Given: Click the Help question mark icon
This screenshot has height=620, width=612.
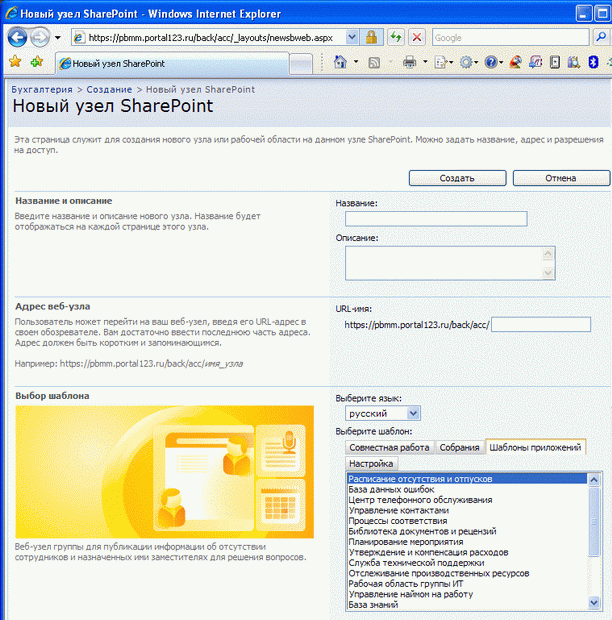Looking at the screenshot, I should coord(491,62).
